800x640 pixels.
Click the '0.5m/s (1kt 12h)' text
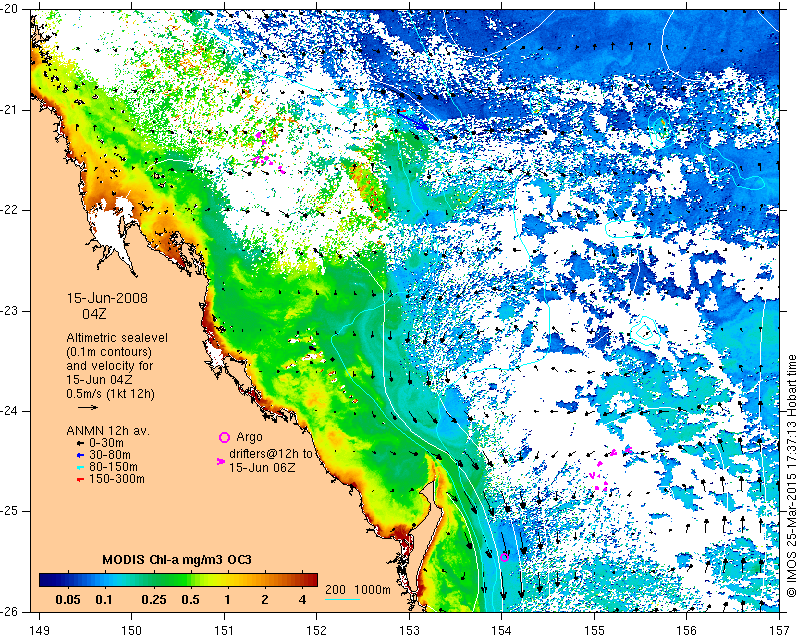pyautogui.click(x=110, y=393)
